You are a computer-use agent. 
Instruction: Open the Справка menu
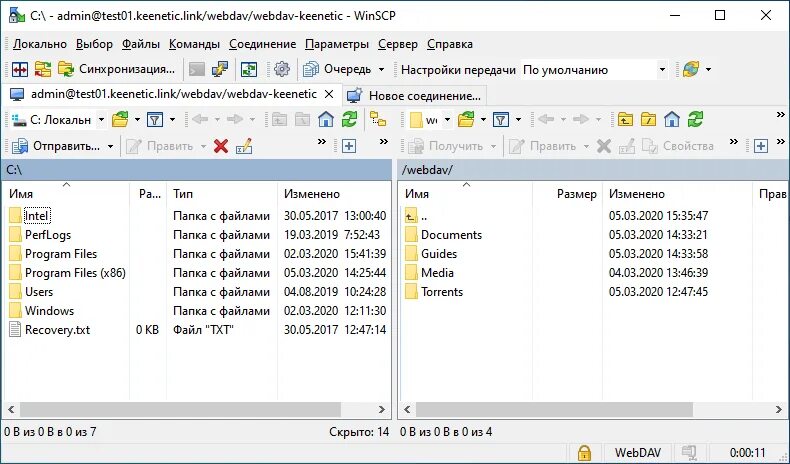click(x=450, y=44)
